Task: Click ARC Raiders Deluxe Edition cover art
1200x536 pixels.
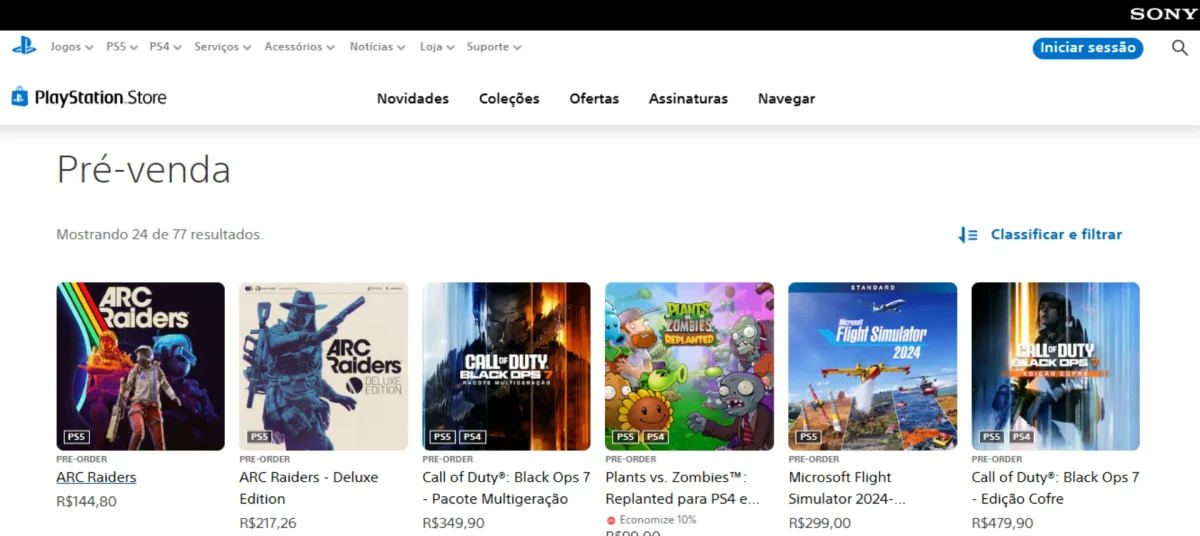Action: click(x=323, y=366)
